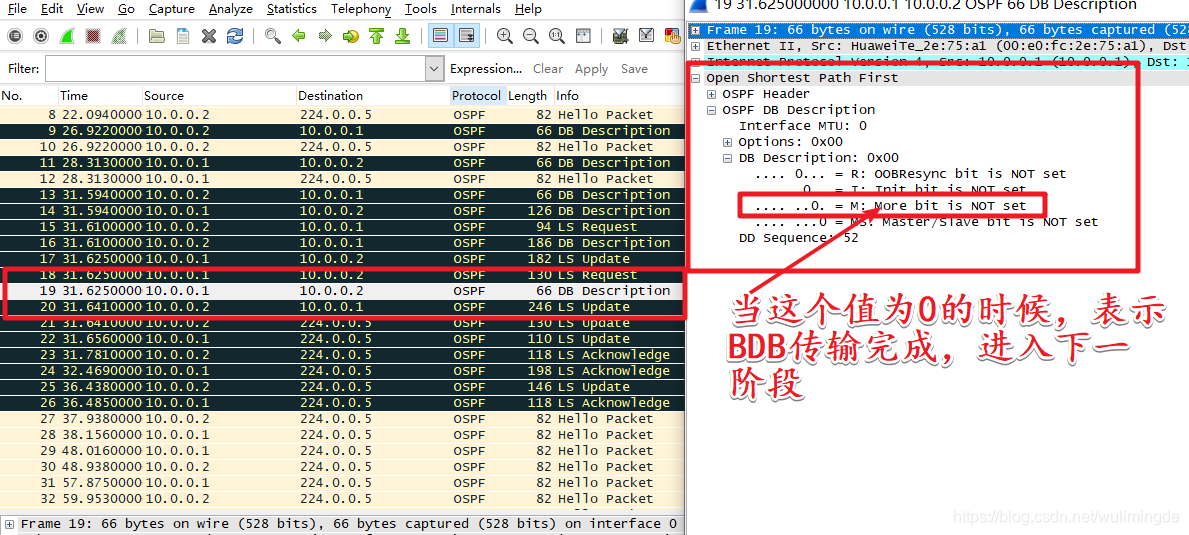Click the Expression... button
The height and width of the screenshot is (535, 1189).
(x=486, y=69)
